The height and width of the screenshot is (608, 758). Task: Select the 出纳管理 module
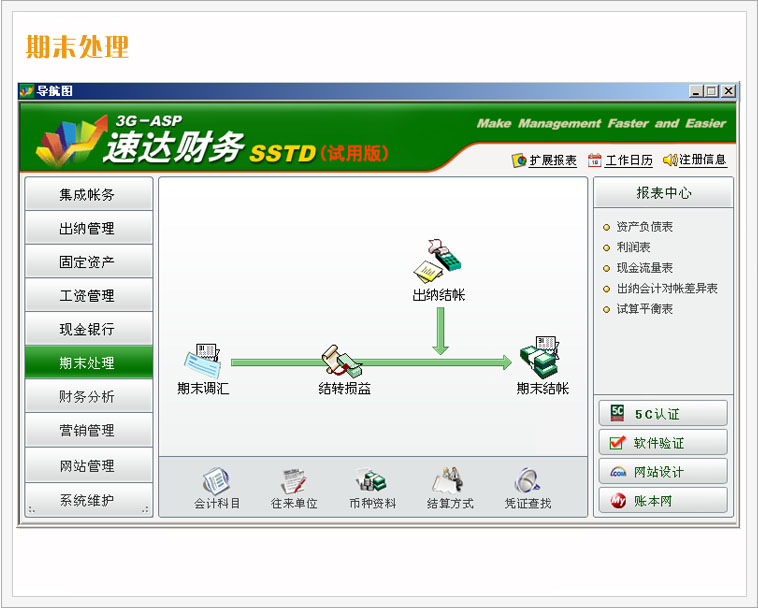coord(89,228)
